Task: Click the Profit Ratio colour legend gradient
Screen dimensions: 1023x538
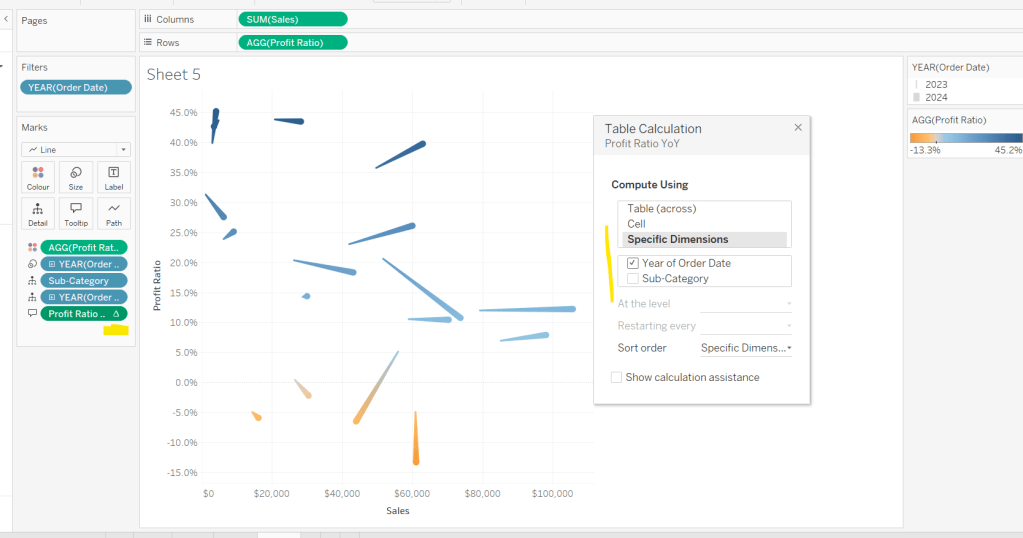Action: pyautogui.click(x=965, y=138)
